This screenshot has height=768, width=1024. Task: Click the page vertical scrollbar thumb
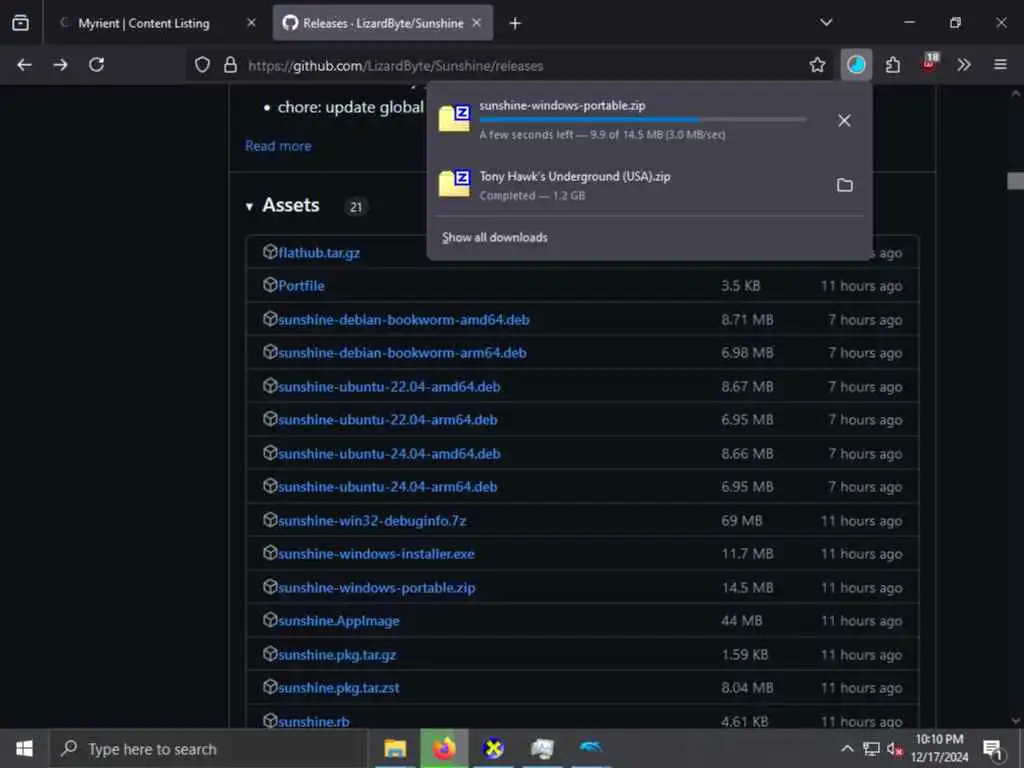pyautogui.click(x=1015, y=181)
